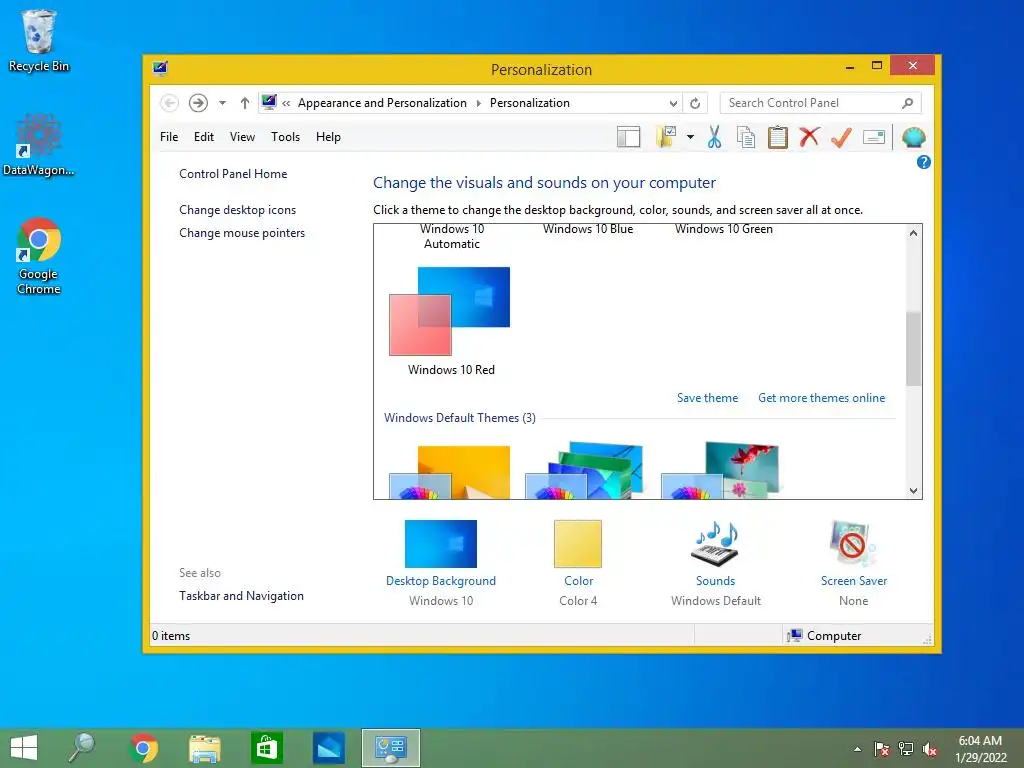The image size is (1024, 768).
Task: Open the Help menu
Action: coord(328,136)
